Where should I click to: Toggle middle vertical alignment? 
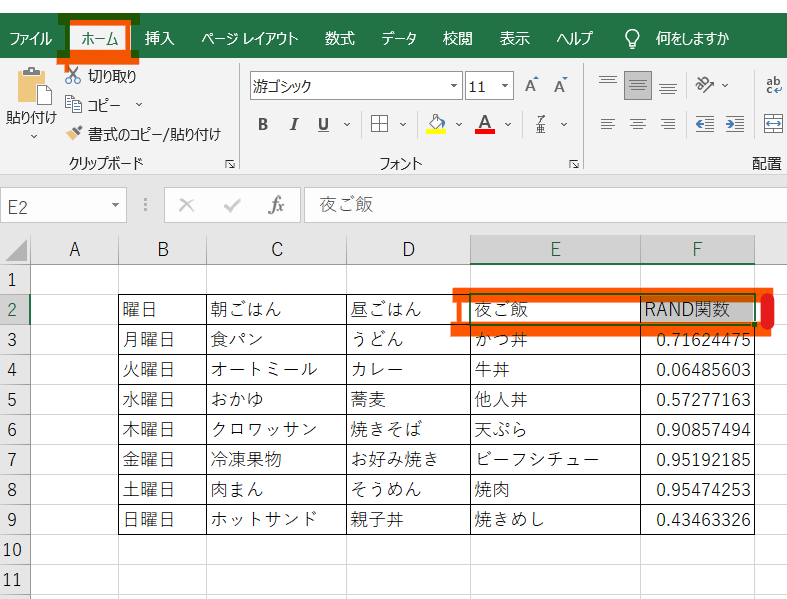(637, 86)
